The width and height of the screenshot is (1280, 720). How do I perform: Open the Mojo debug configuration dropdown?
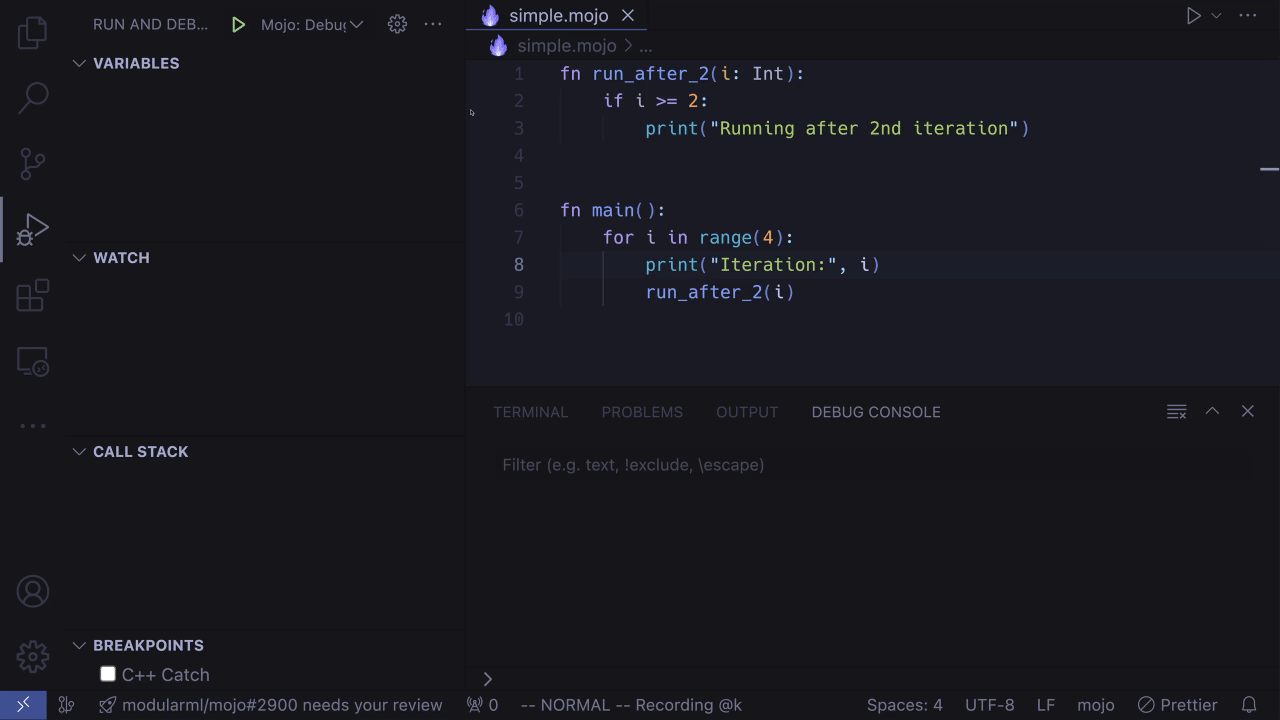tap(312, 25)
